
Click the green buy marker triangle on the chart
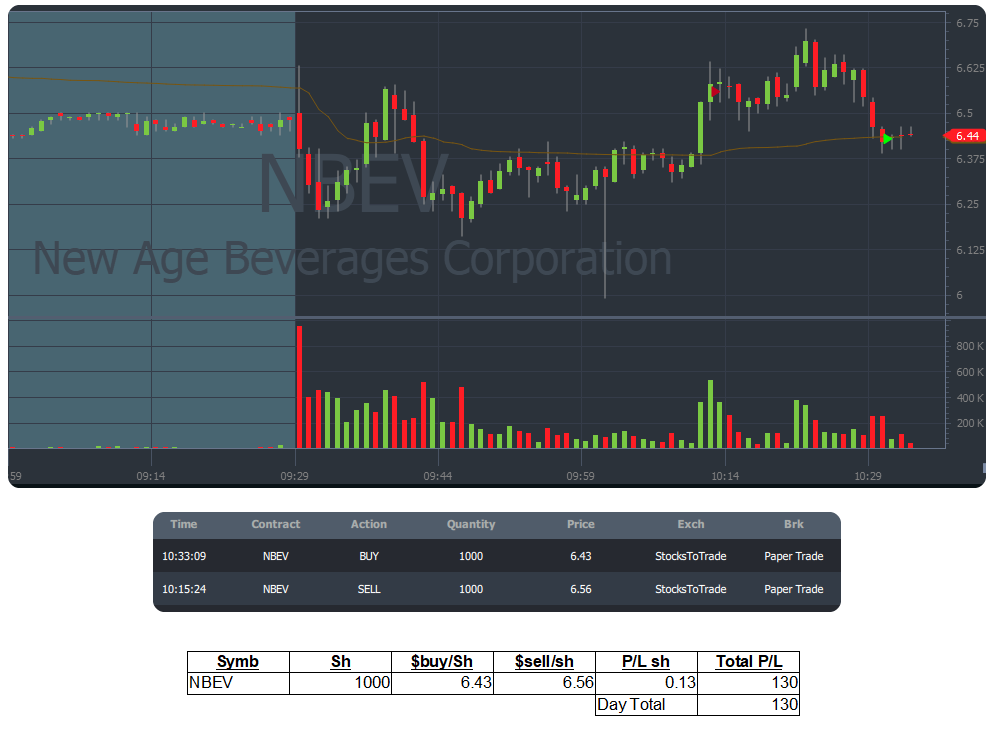(x=887, y=138)
